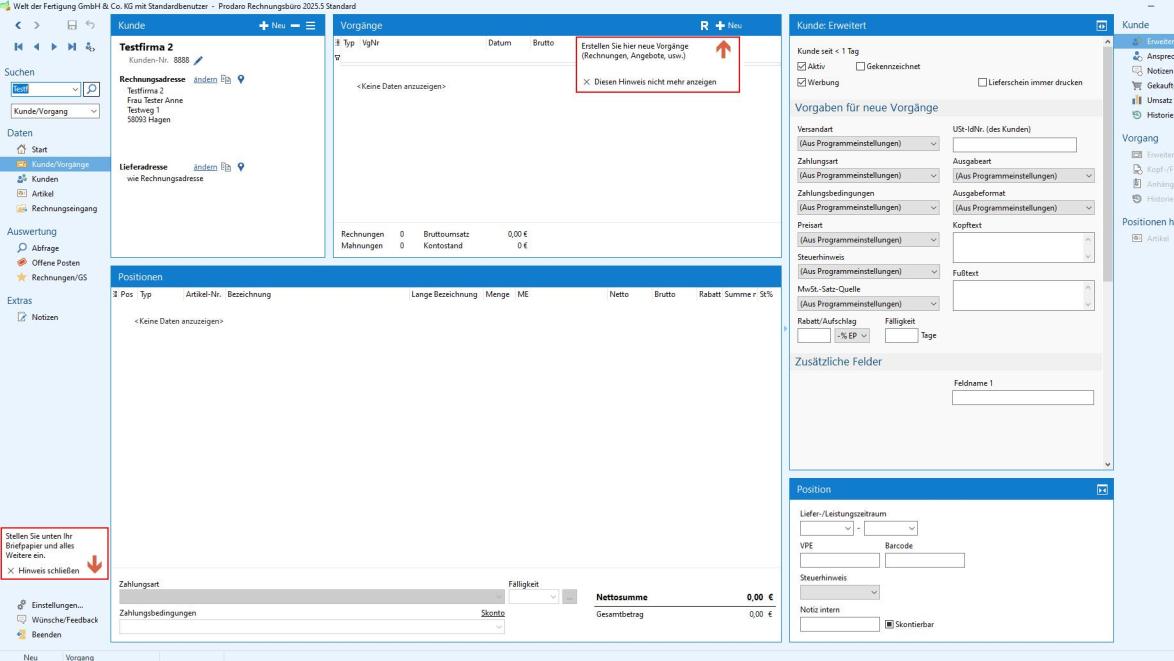Click the USt-IdNr. input field
1174x661 pixels.
pos(1014,144)
